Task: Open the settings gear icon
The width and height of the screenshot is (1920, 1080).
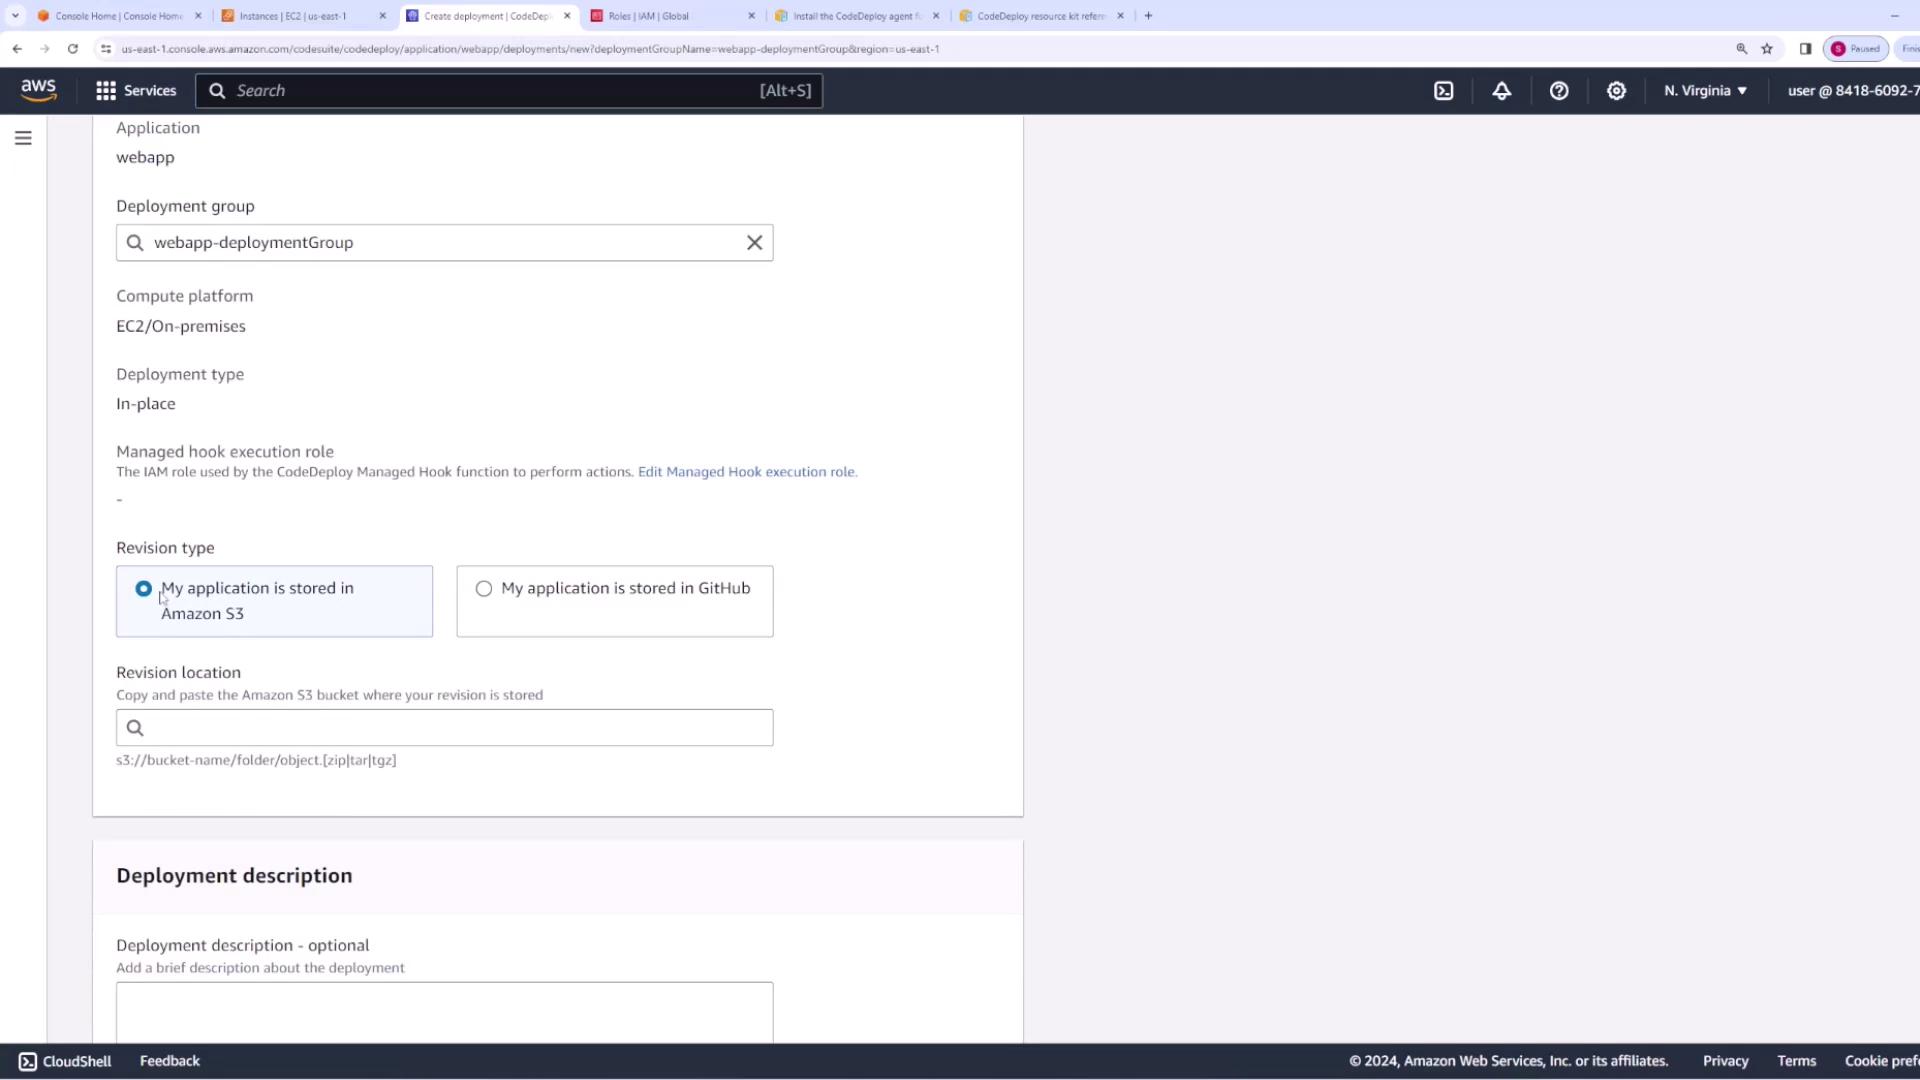Action: pos(1616,91)
